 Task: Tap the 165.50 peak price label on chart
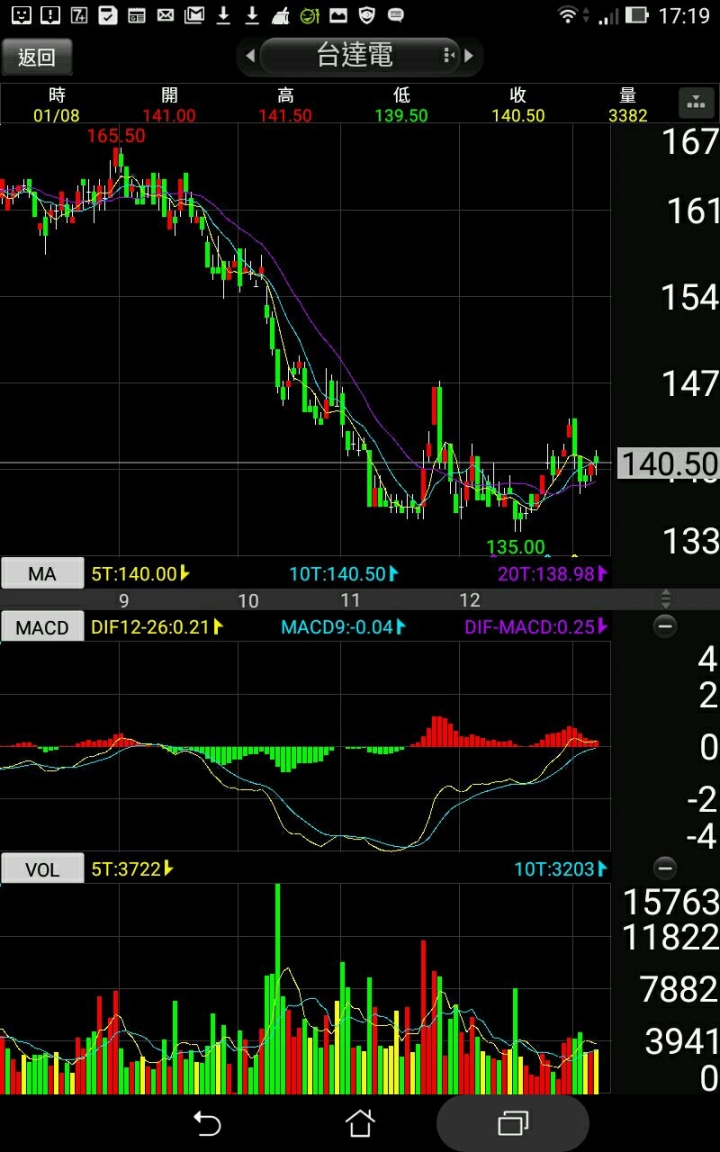[116, 136]
